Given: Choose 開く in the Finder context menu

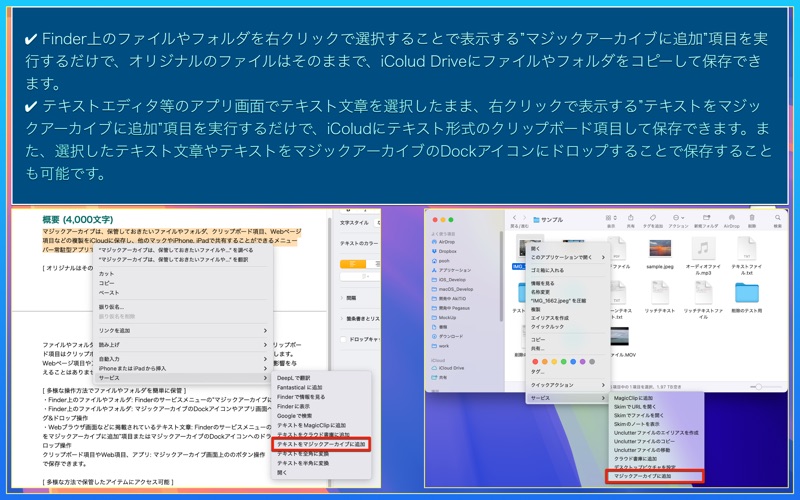Looking at the screenshot, I should coord(567,248).
